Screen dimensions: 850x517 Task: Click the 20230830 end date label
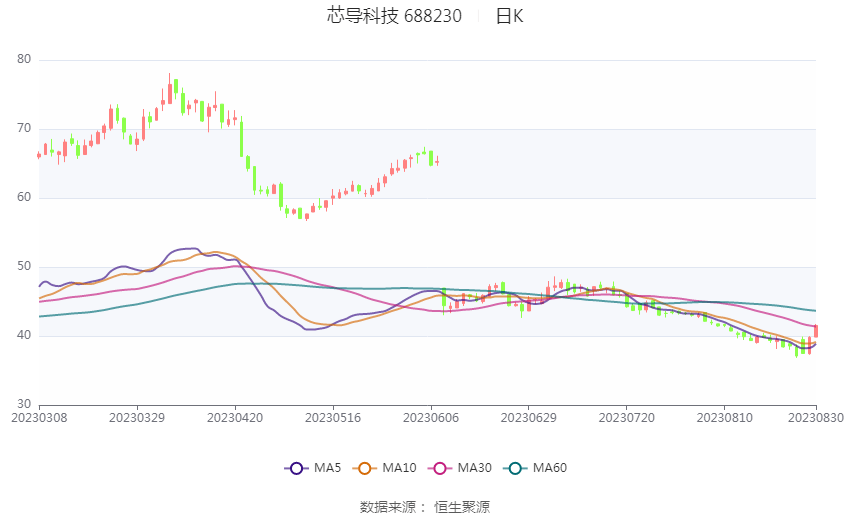[815, 416]
